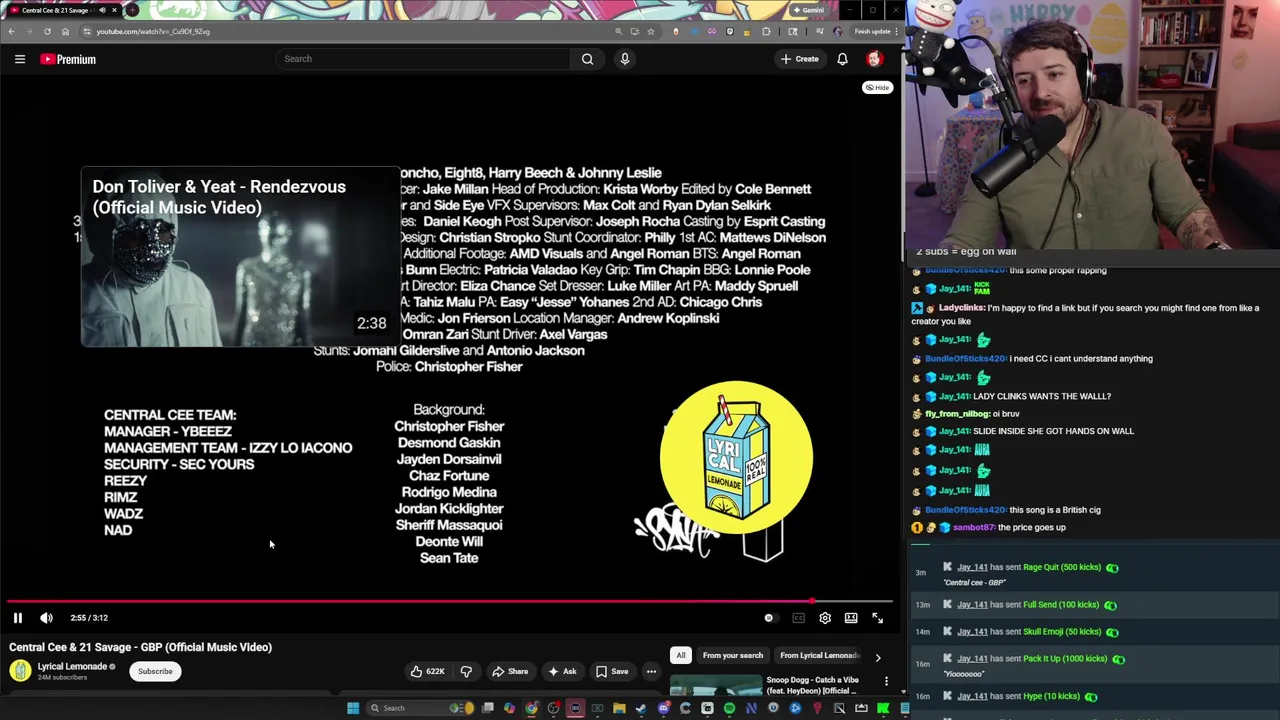Open the YouTube hamburger guide menu
The image size is (1280, 720).
click(x=19, y=59)
